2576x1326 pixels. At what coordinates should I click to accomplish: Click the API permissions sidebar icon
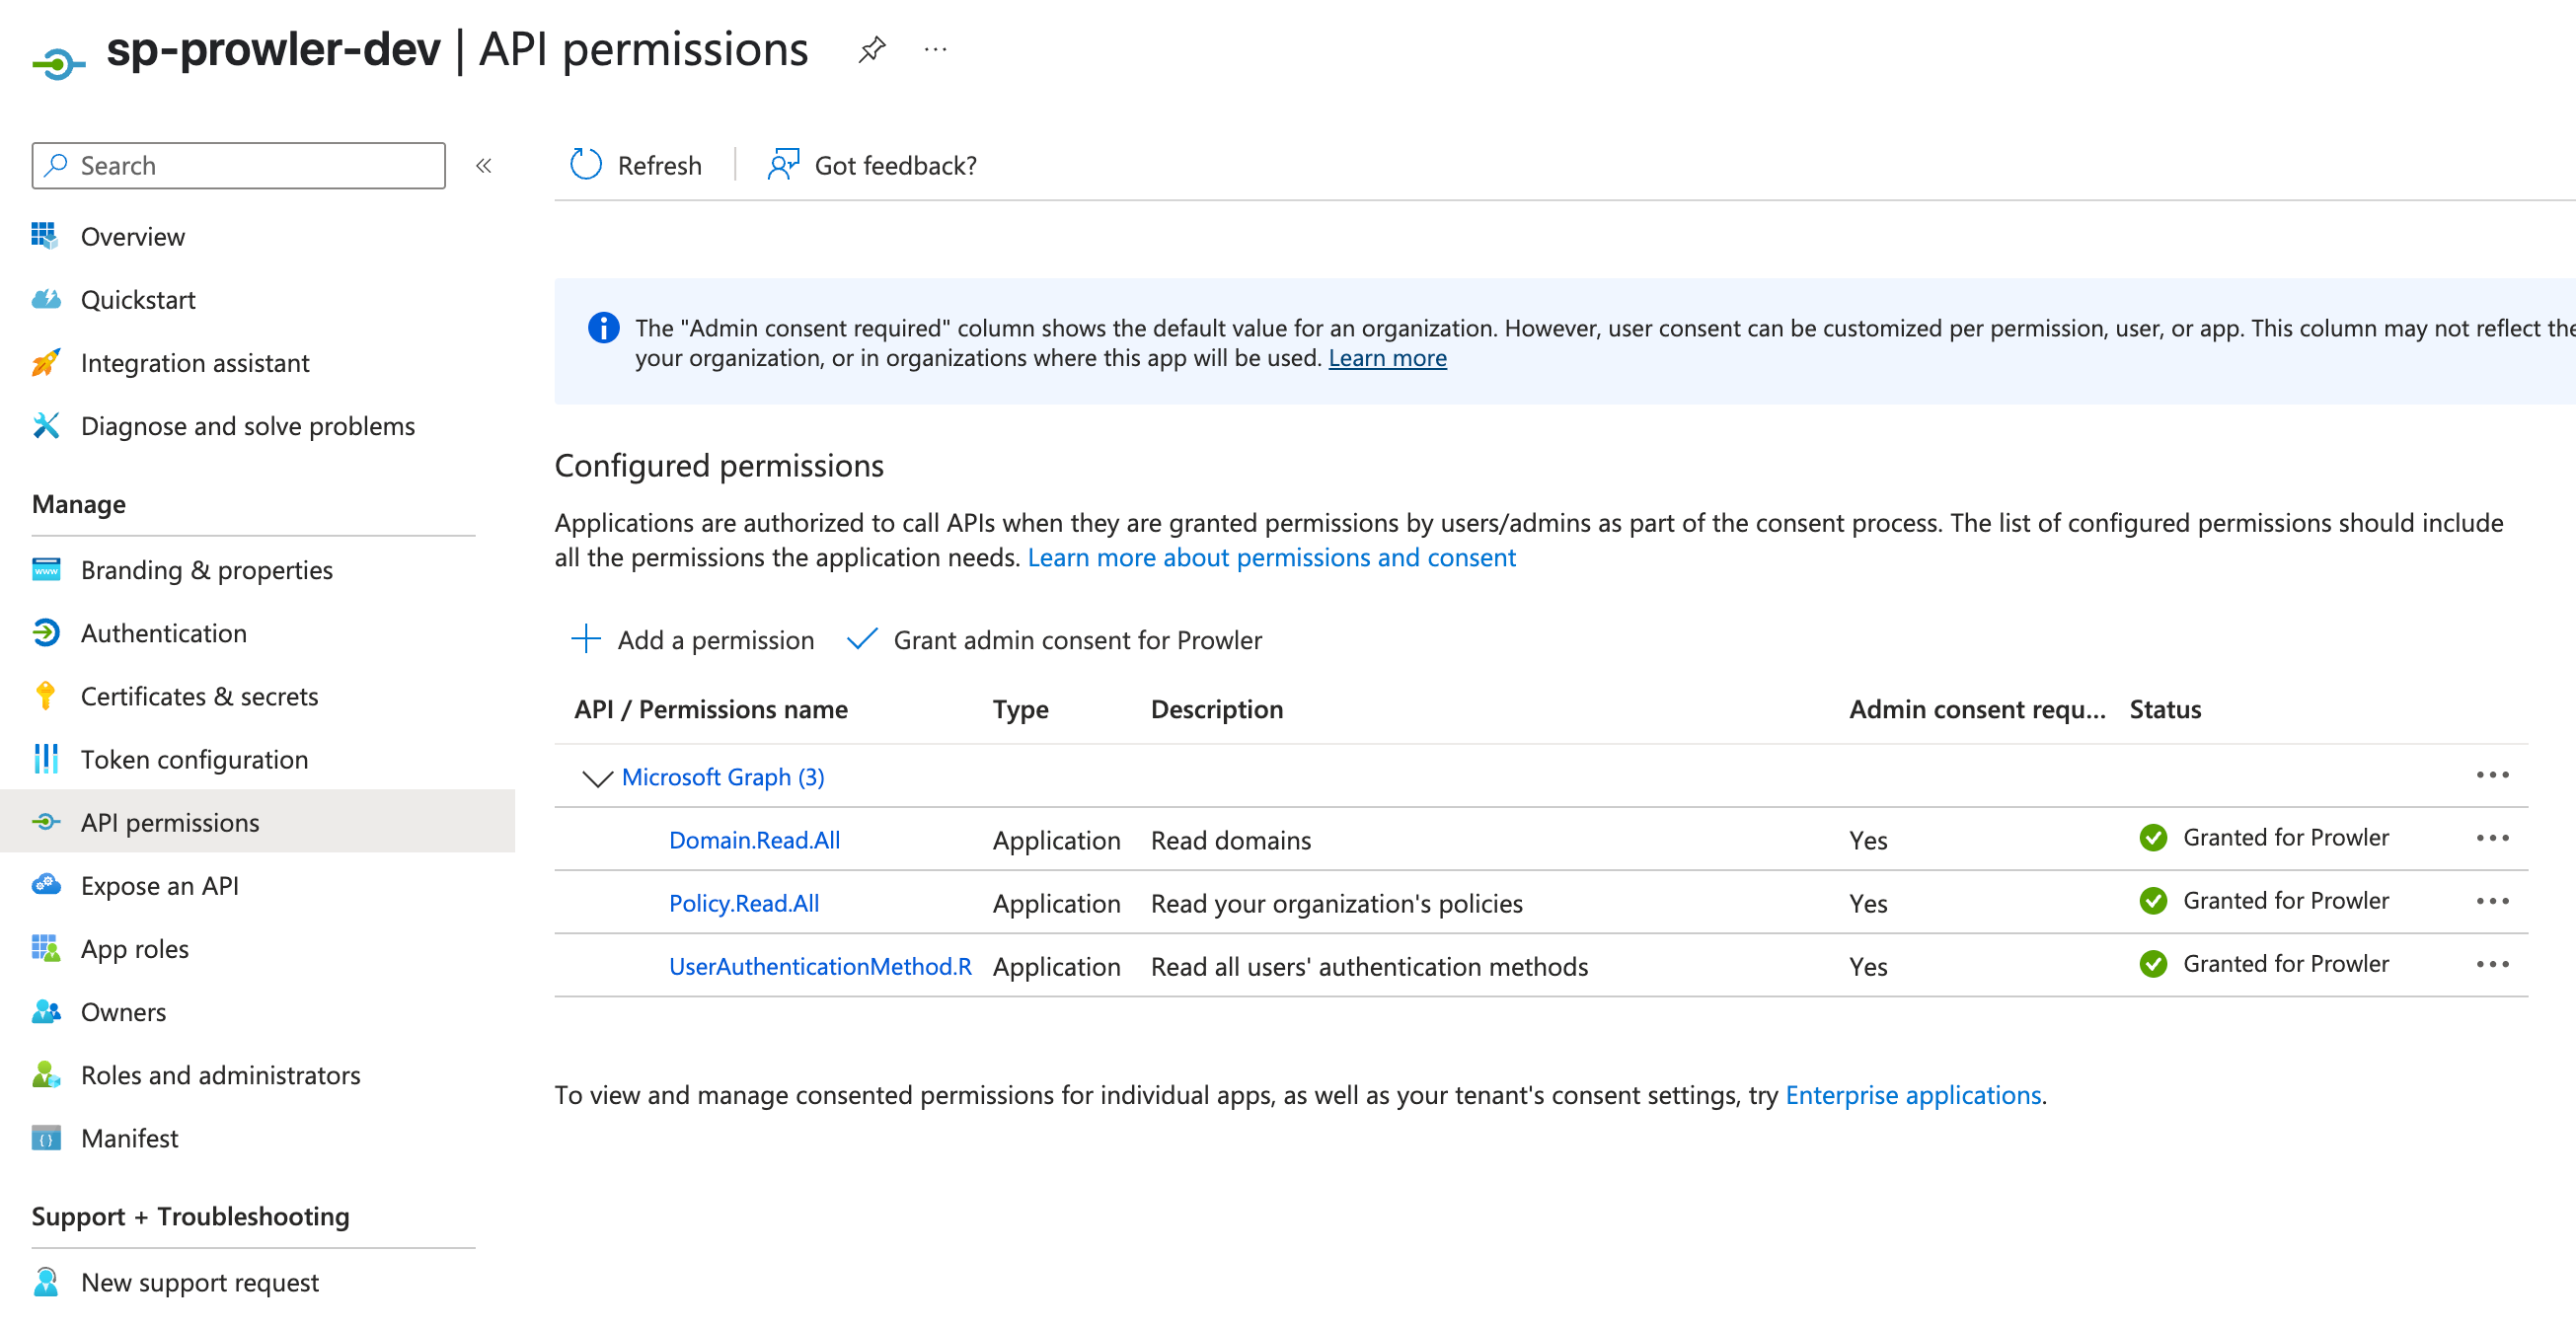coord(45,821)
